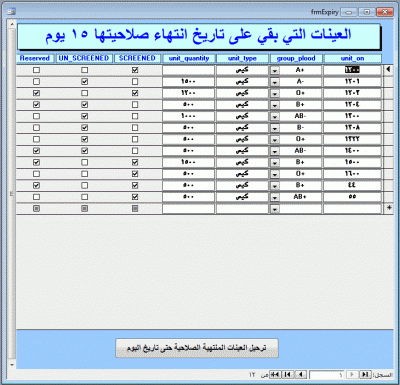This screenshot has width=400, height=385.
Task: Select the unit_on cell ١٣٢٢
Action: pyautogui.click(x=352, y=139)
